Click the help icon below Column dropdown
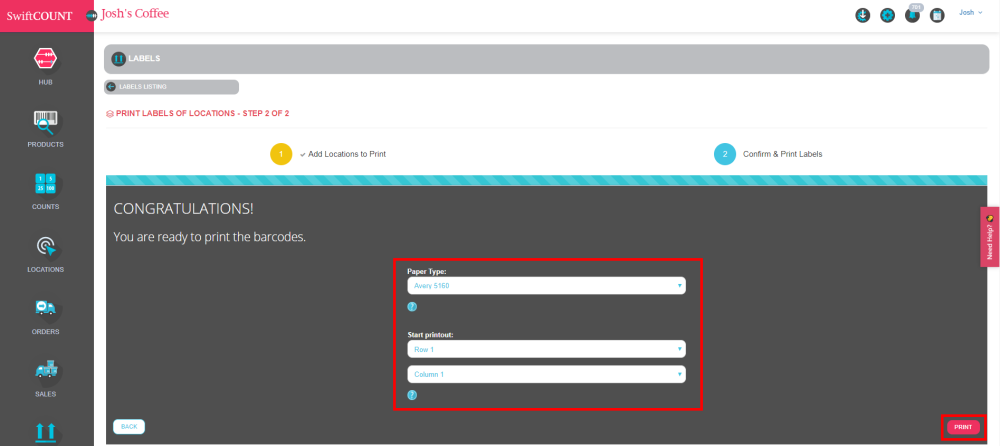The image size is (1000, 446). coord(412,396)
